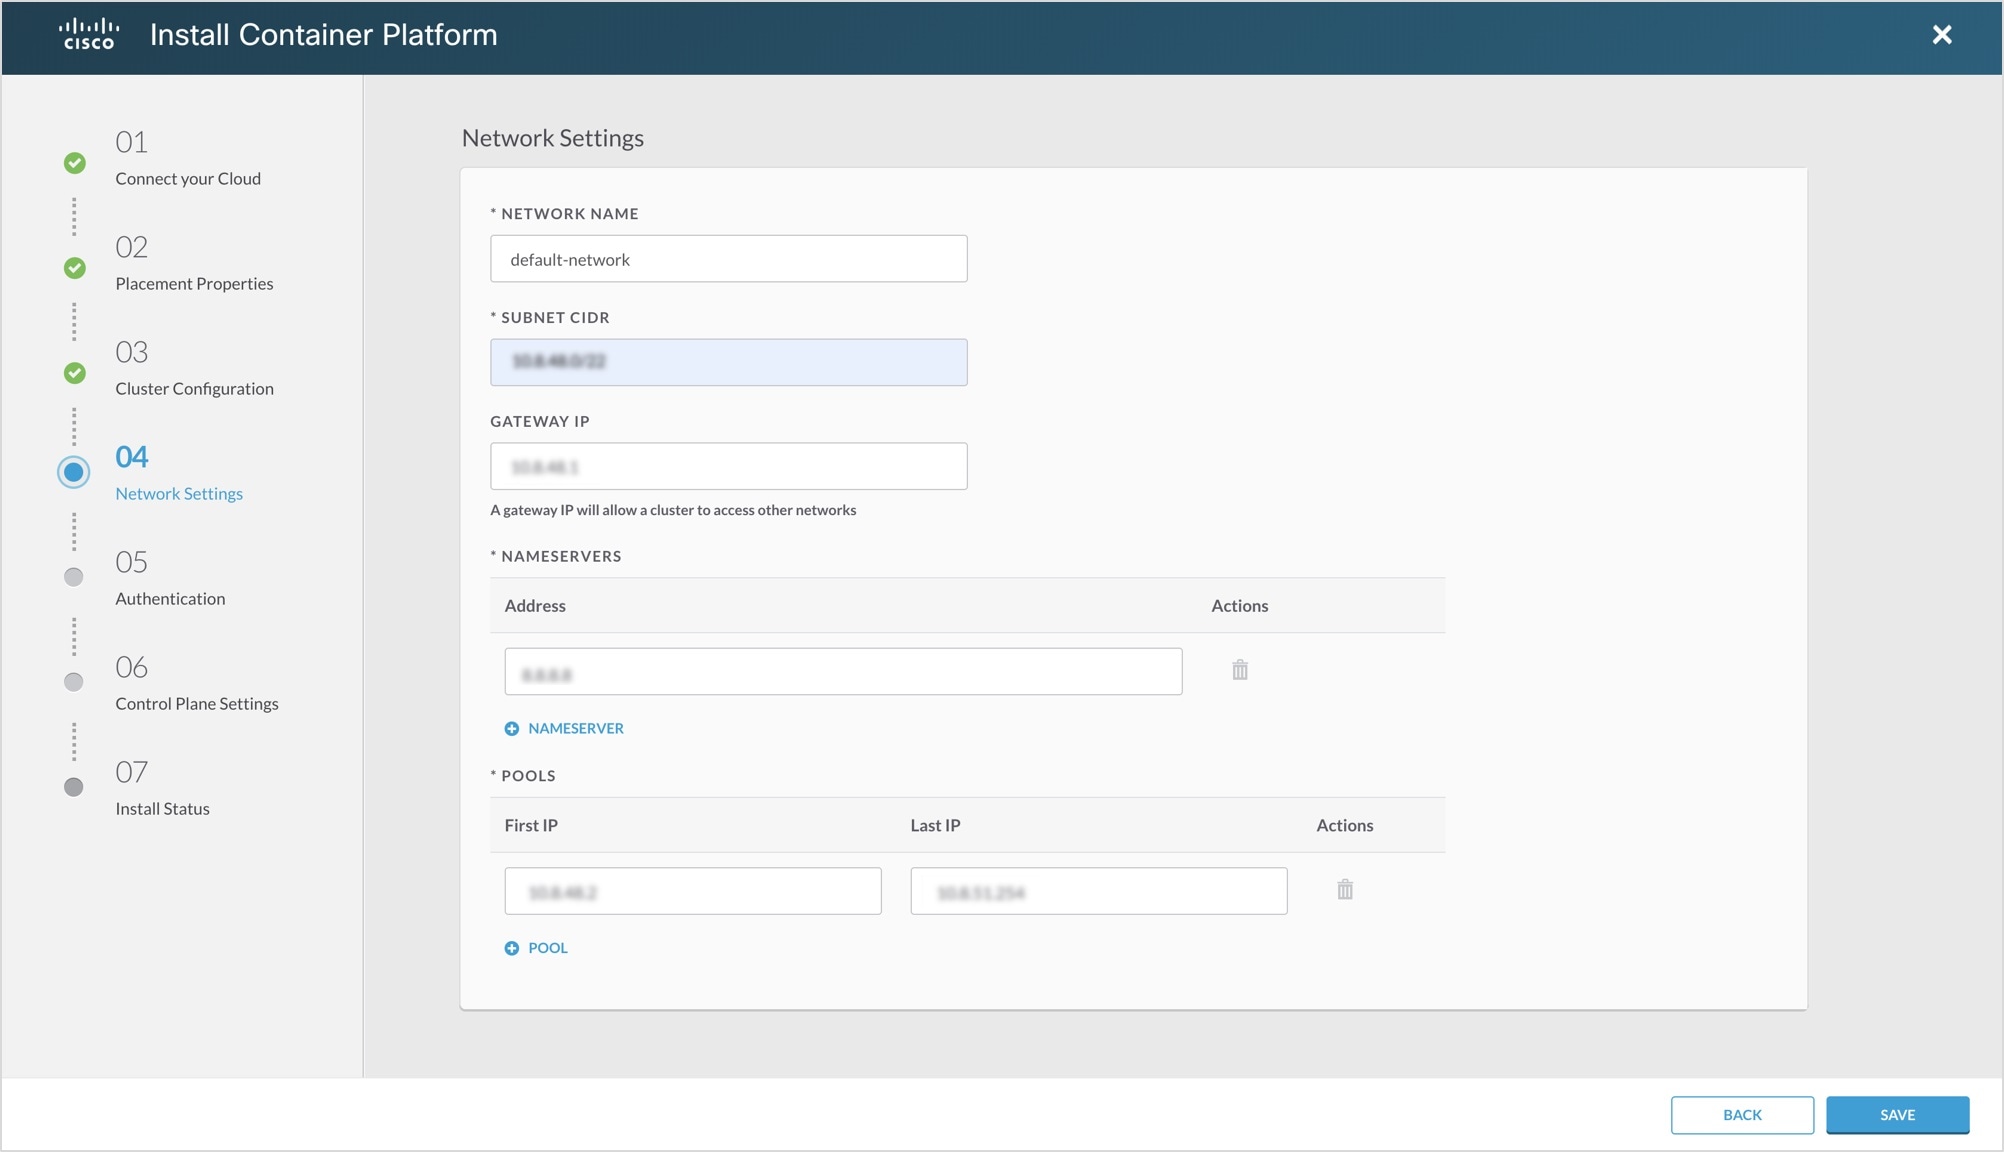2004x1152 pixels.
Task: Click the green checkmark beside Cluster Configuration
Action: point(73,373)
